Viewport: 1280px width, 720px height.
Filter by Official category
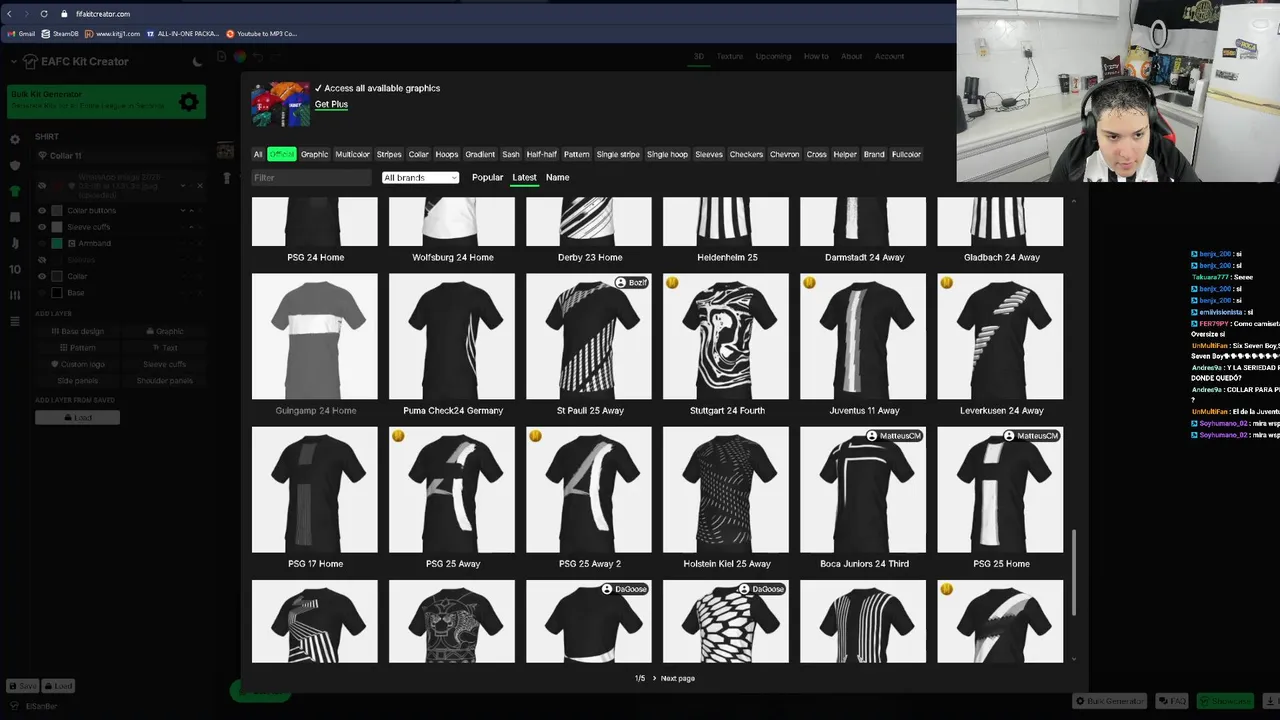[282, 154]
